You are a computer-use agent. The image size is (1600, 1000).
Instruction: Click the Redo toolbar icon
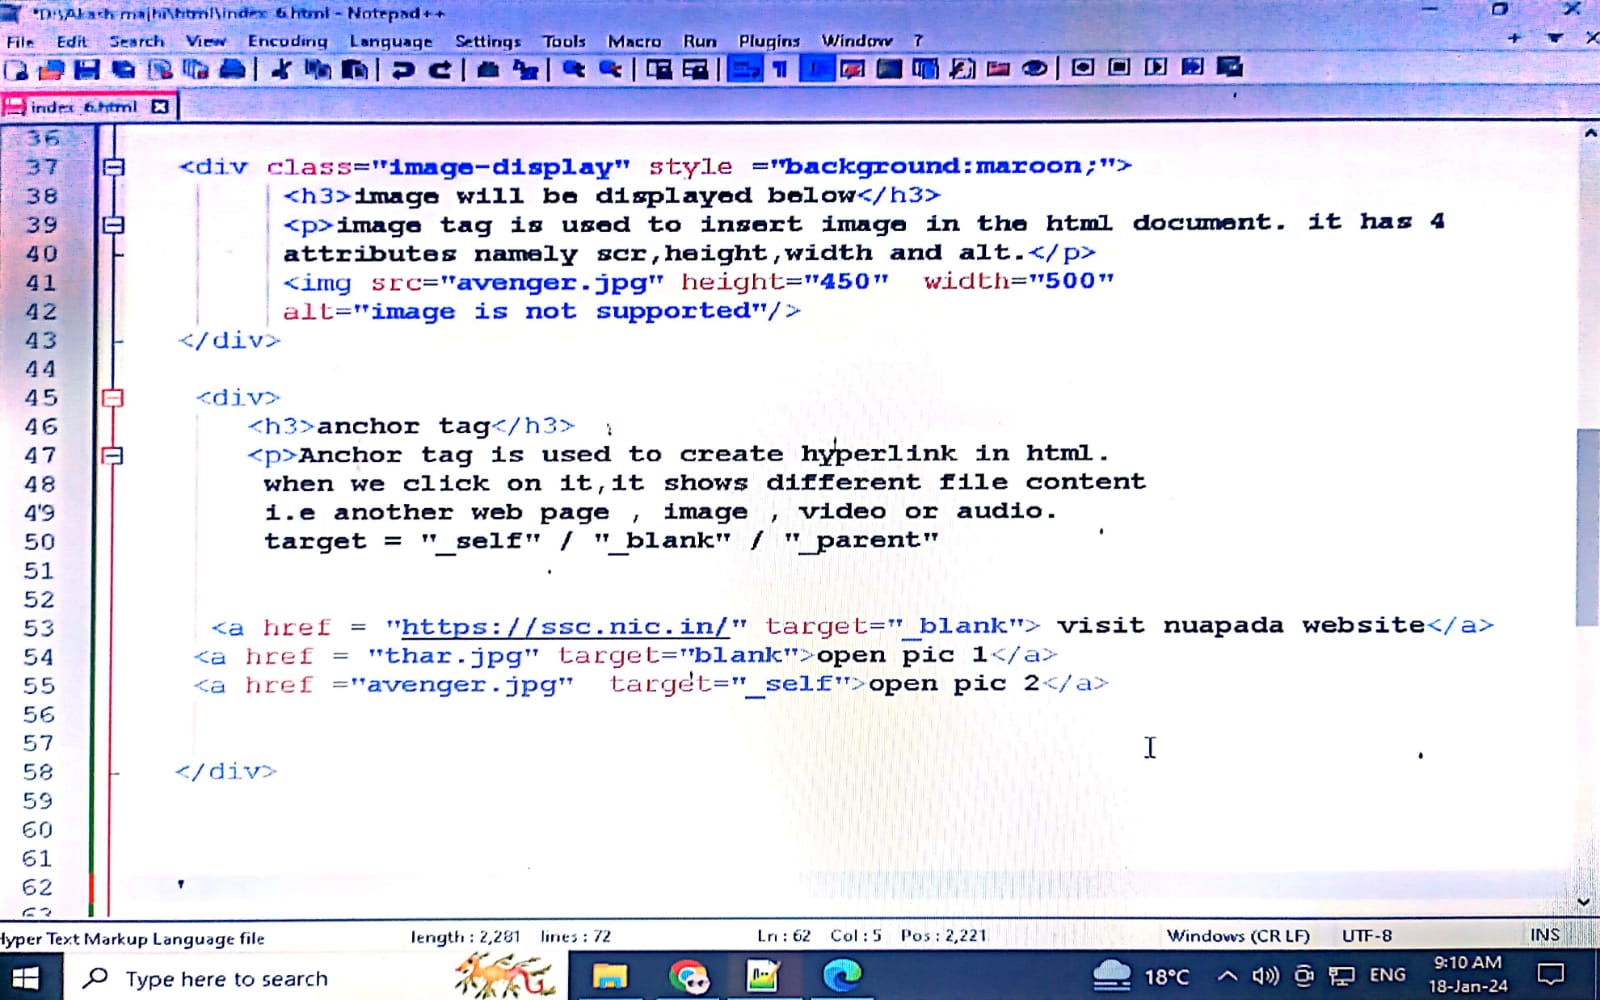[439, 69]
